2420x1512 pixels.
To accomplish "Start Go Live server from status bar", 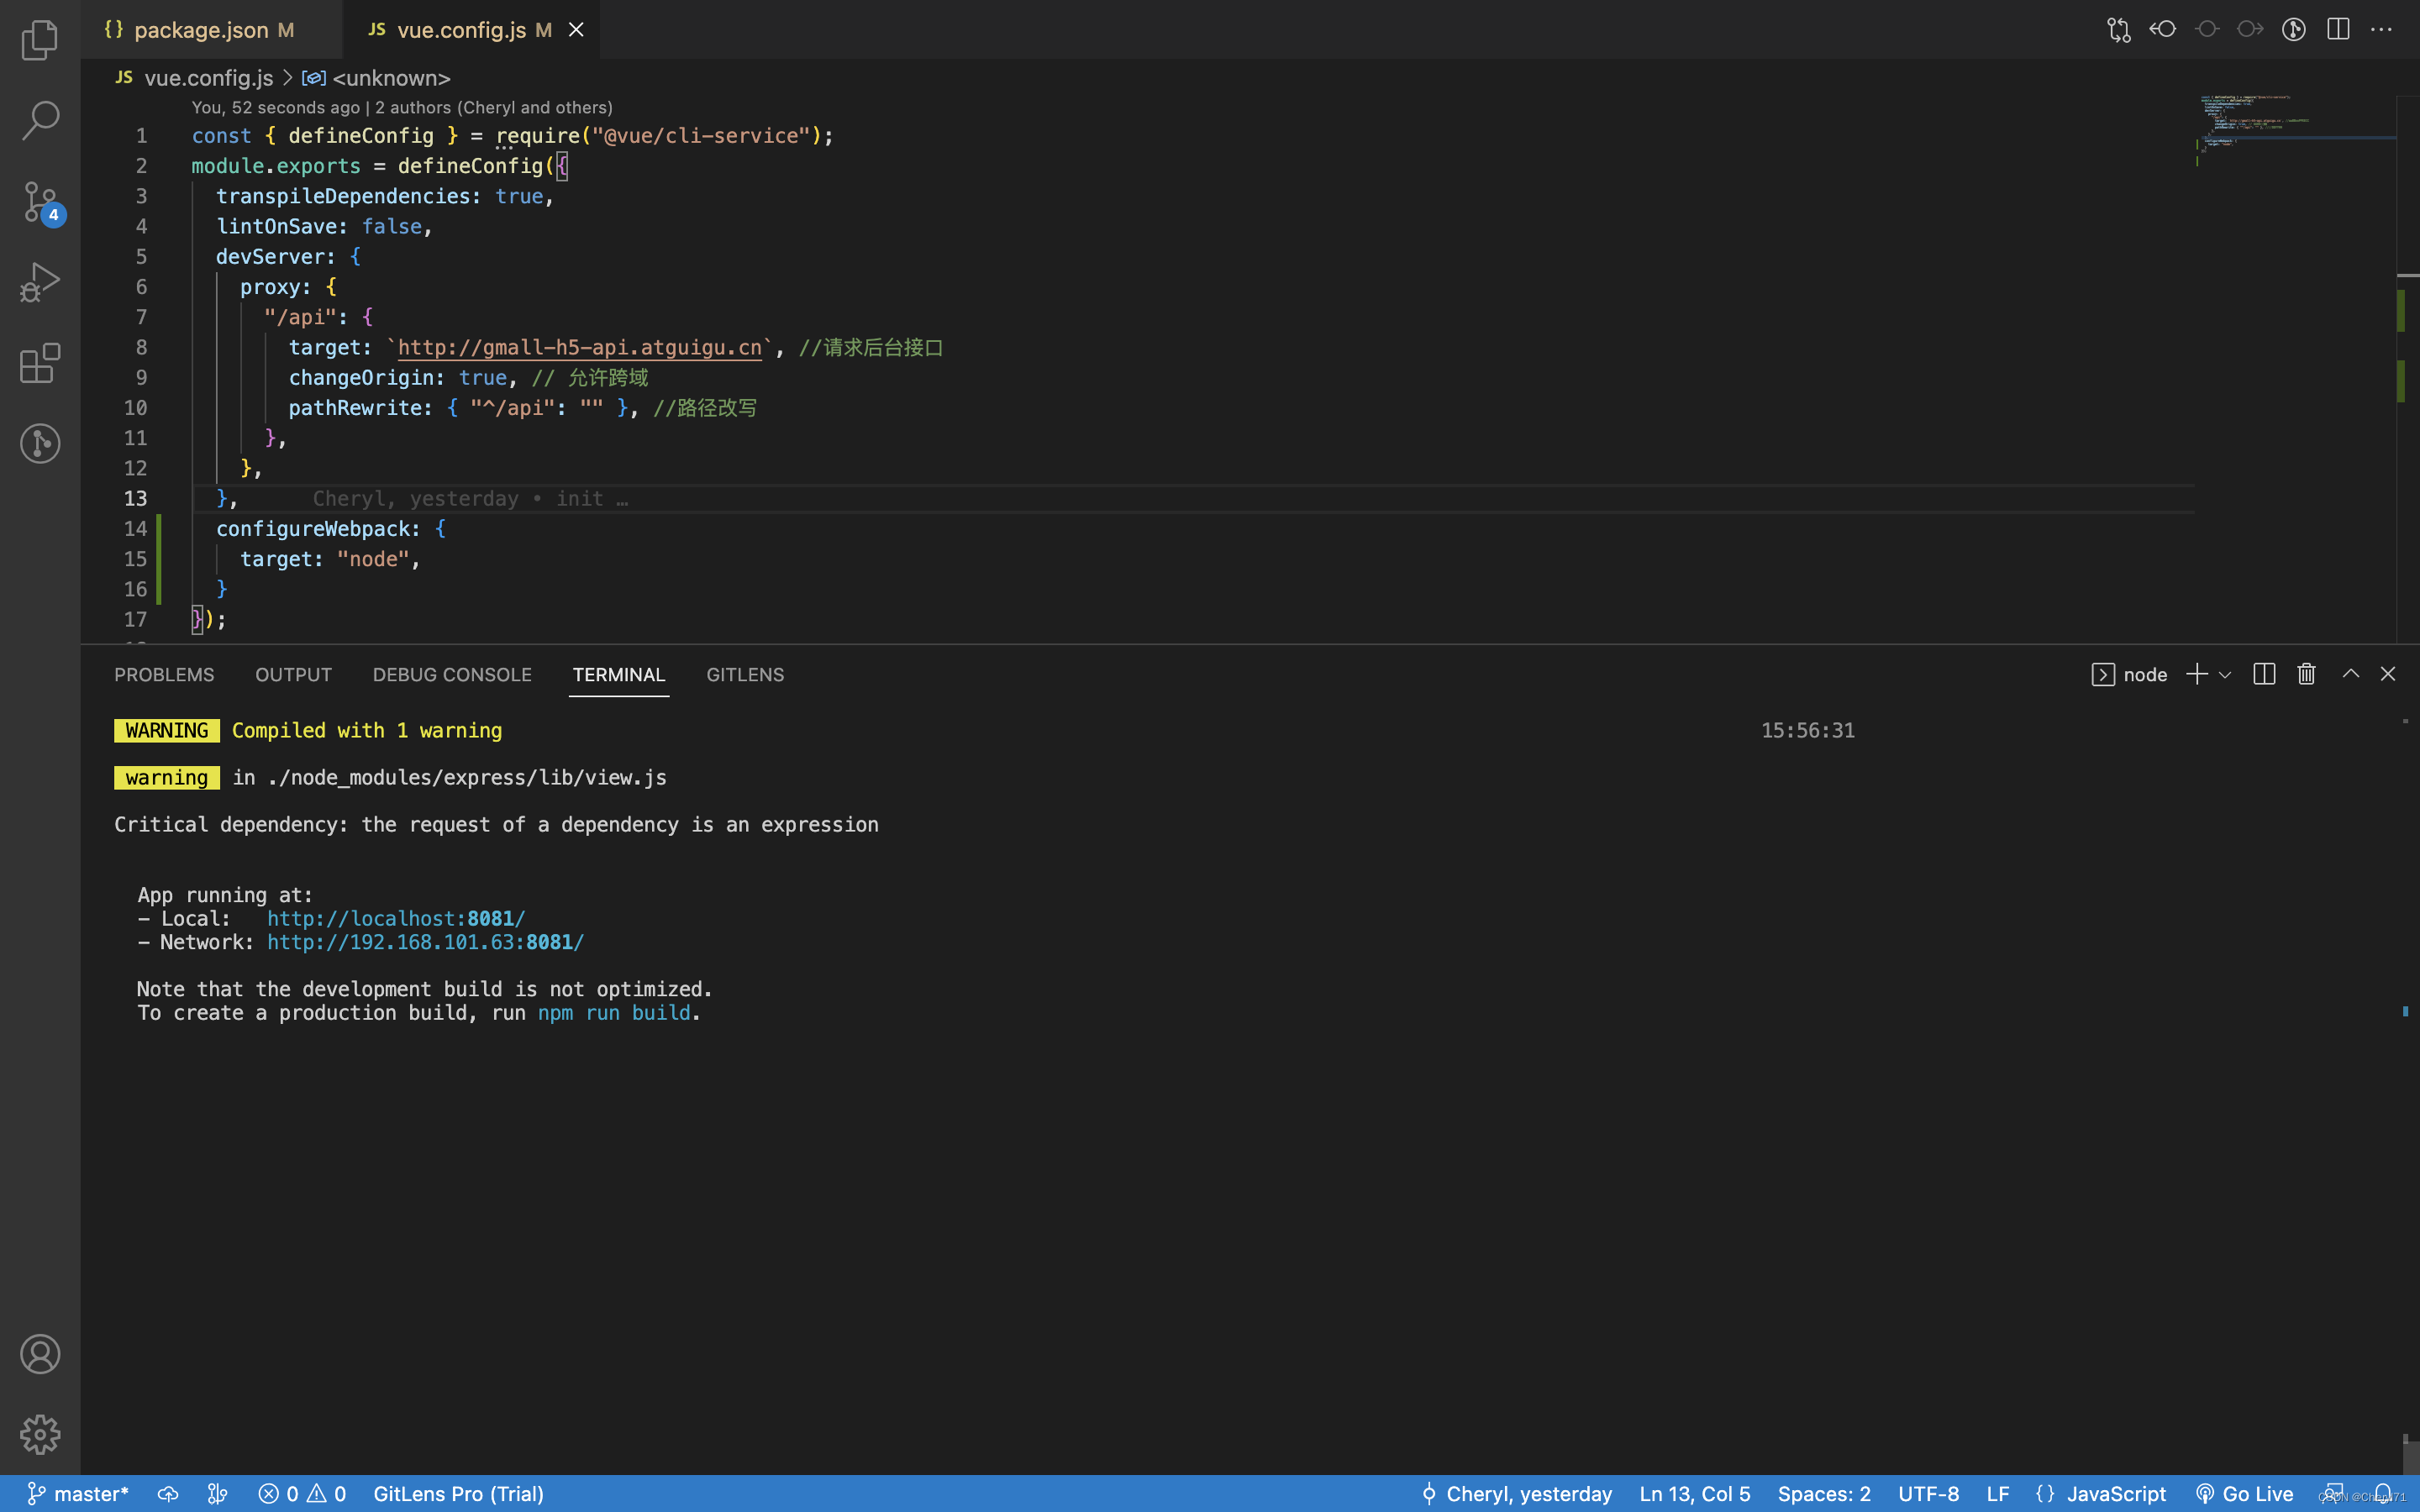I will (x=2244, y=1494).
